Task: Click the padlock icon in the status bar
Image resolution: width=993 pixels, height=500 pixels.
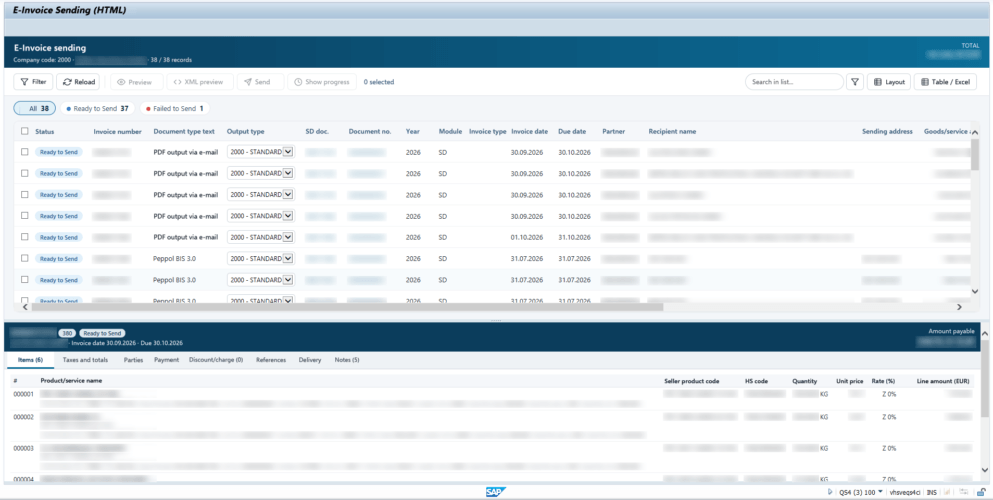Action: pyautogui.click(x=980, y=492)
